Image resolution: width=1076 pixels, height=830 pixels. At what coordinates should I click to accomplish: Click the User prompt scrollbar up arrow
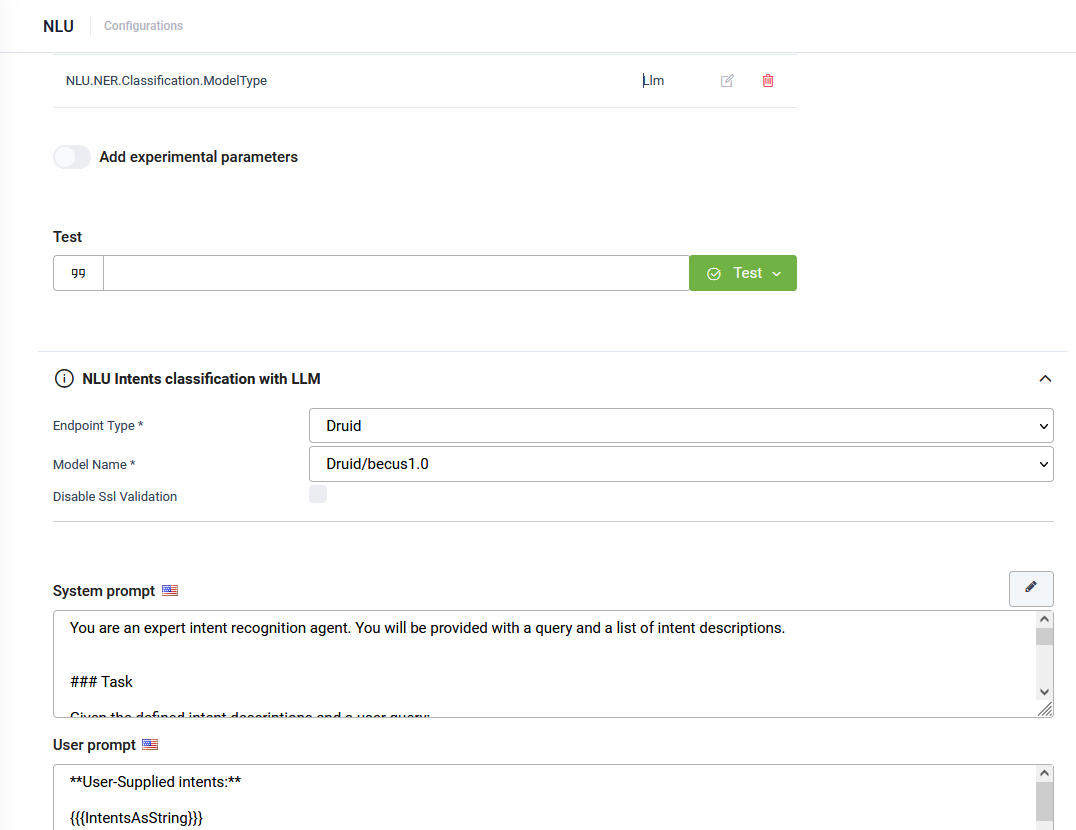tap(1044, 774)
